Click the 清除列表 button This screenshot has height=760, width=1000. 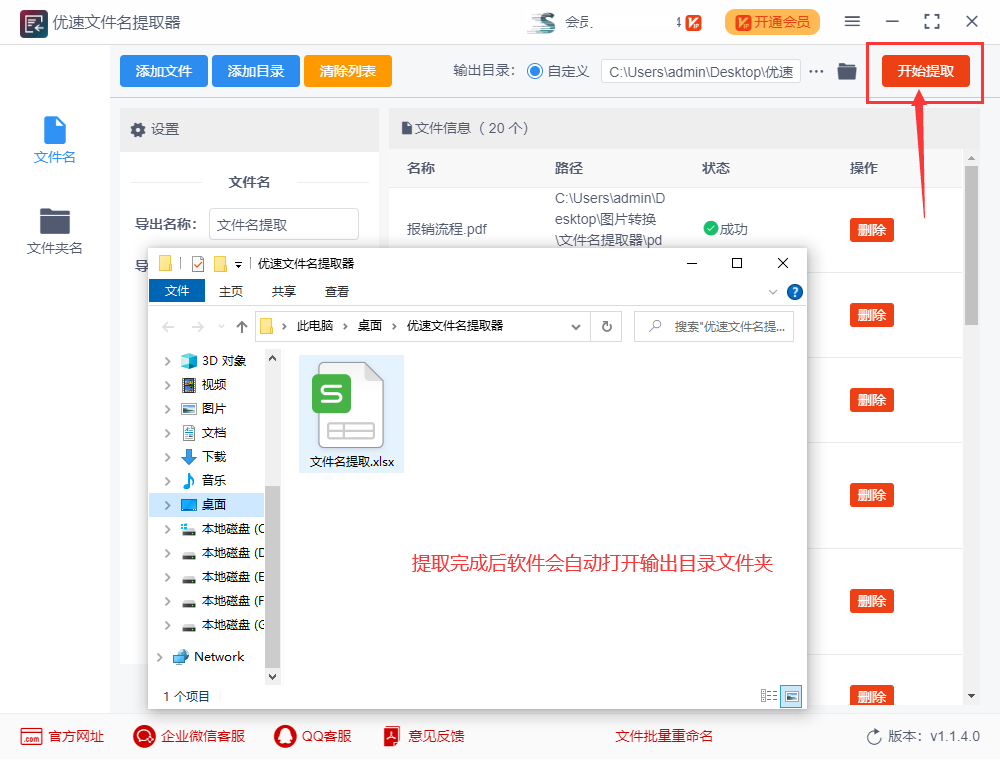click(x=347, y=71)
